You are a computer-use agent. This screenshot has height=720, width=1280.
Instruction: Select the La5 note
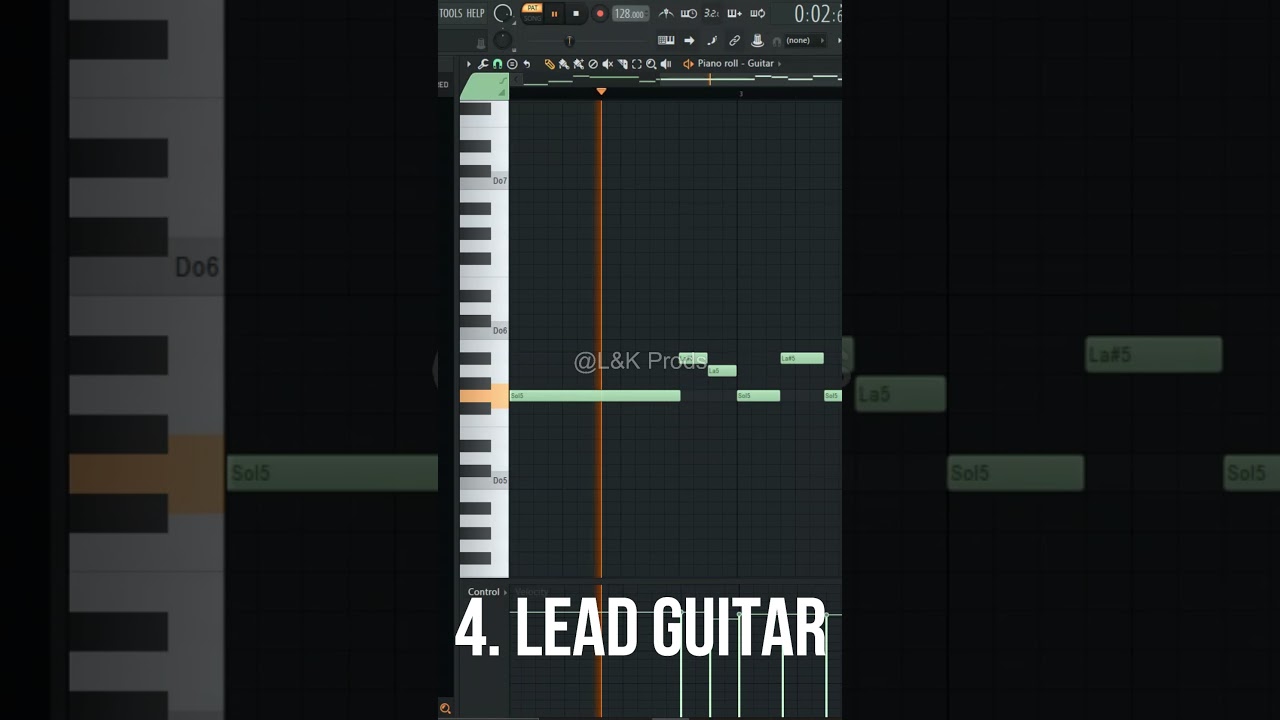click(x=722, y=371)
